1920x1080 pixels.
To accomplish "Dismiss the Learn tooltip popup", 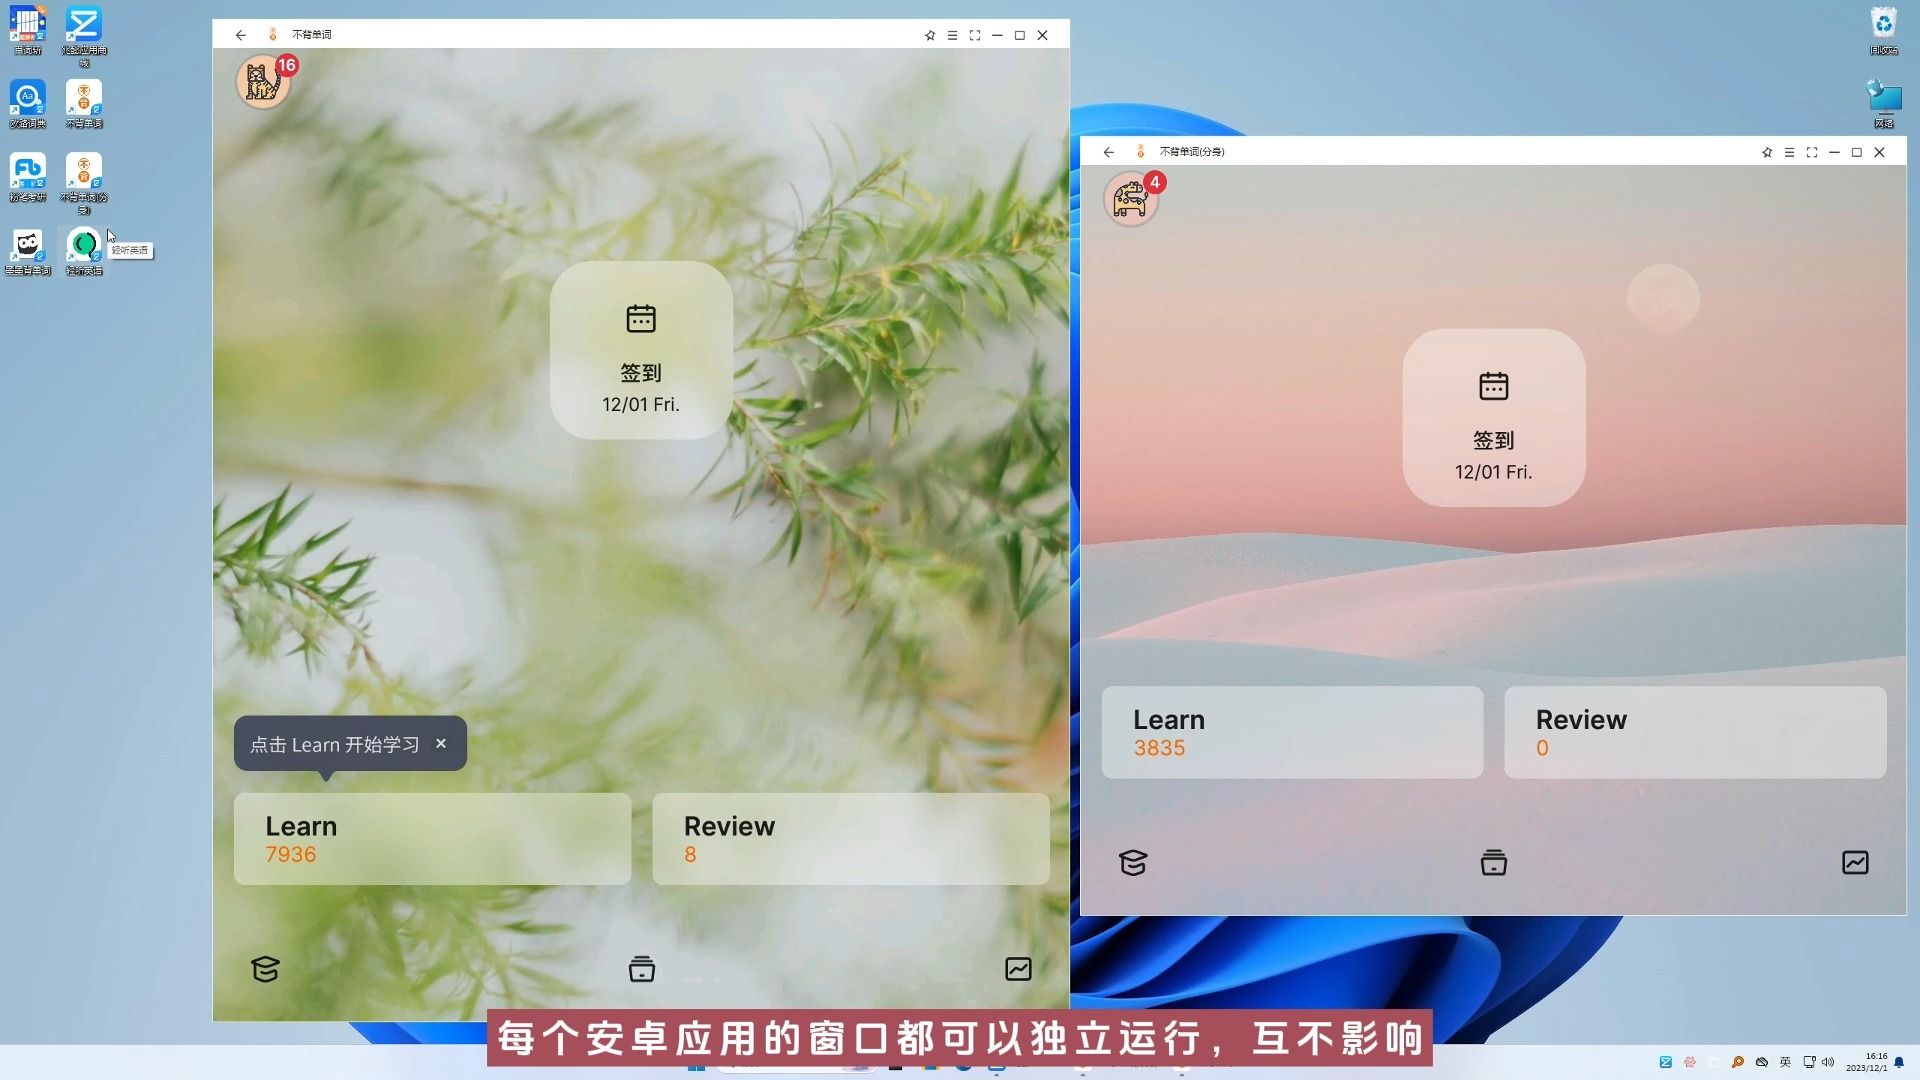I will tap(442, 744).
